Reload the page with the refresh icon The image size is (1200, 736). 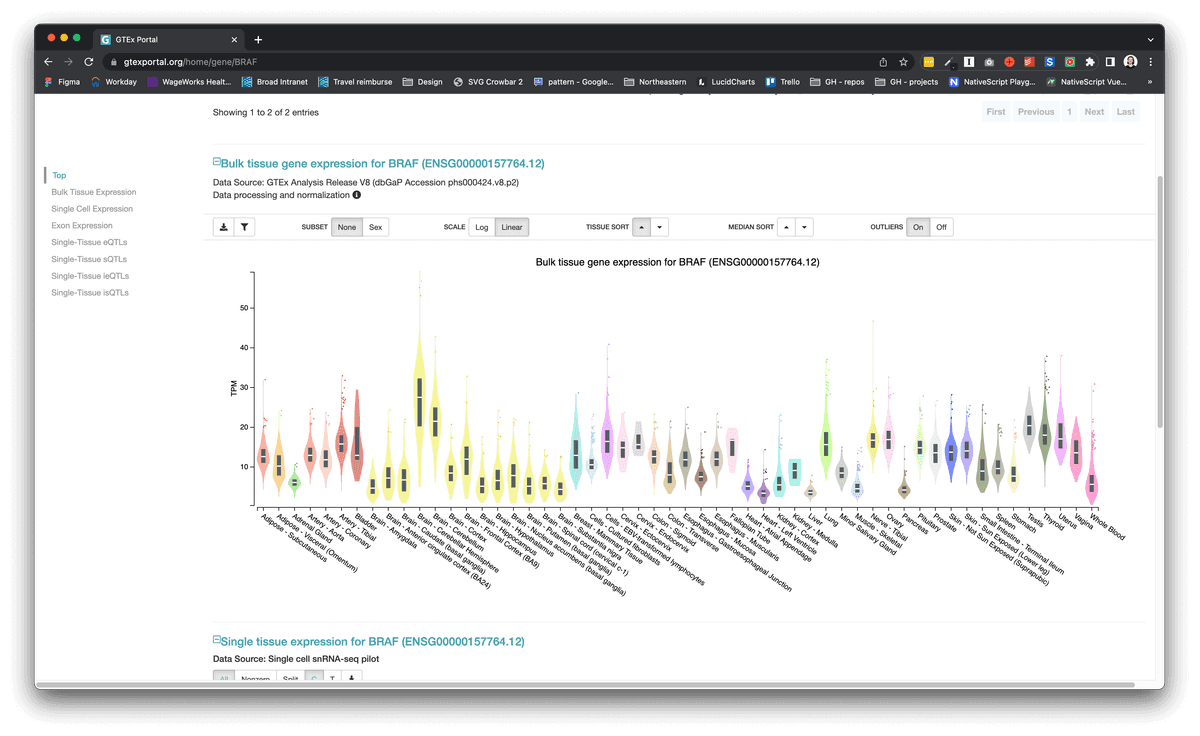point(89,62)
